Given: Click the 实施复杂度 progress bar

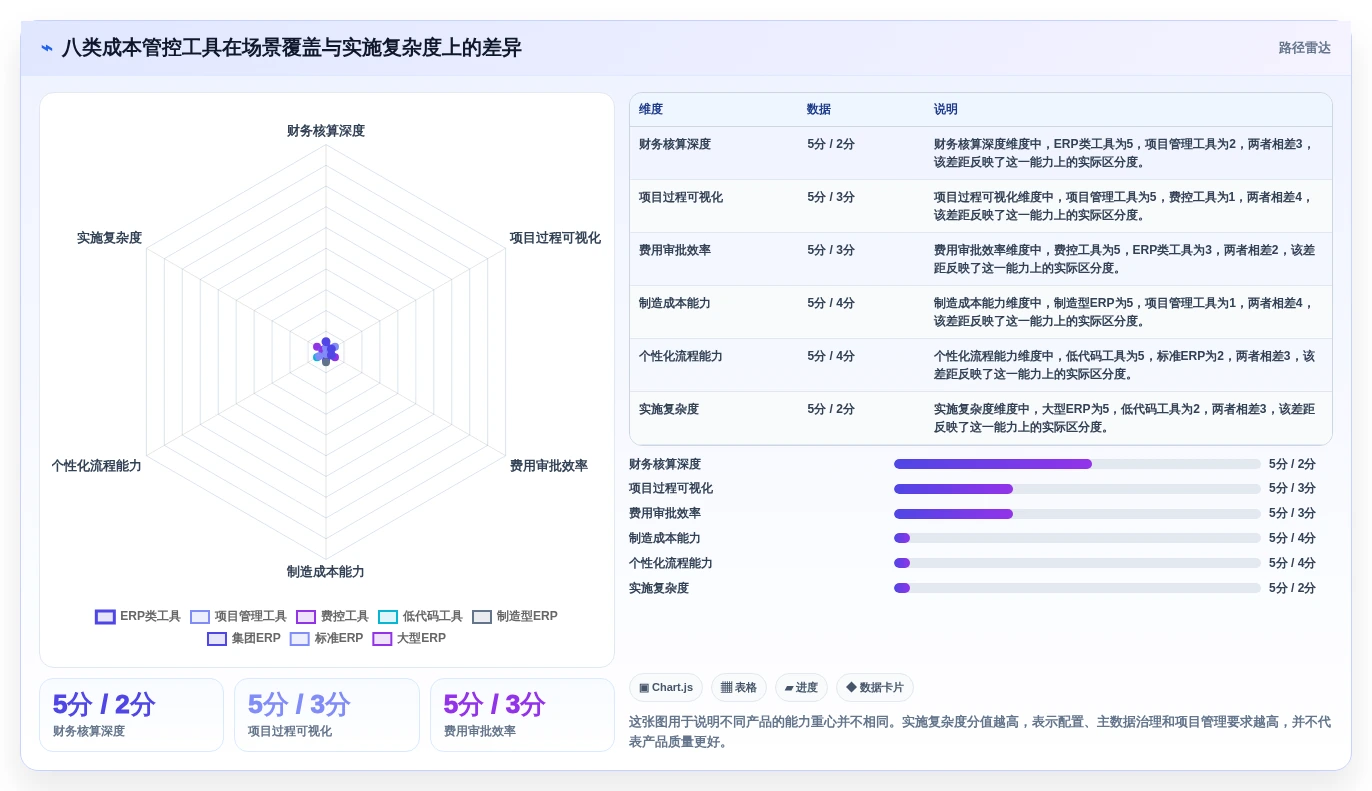Looking at the screenshot, I should pos(1077,588).
